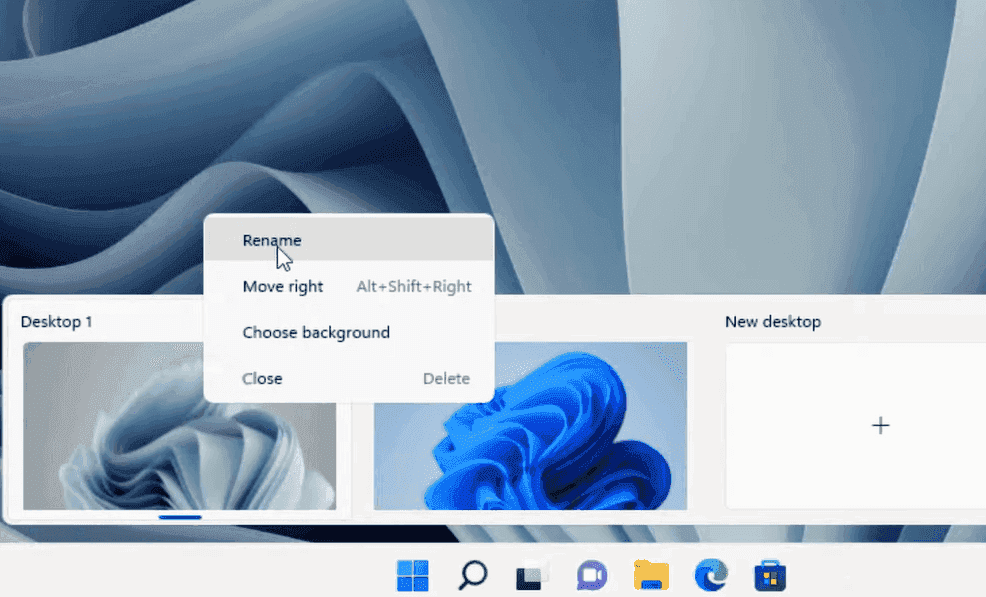
Task: Select Close to delete the desktop
Action: pos(349,379)
